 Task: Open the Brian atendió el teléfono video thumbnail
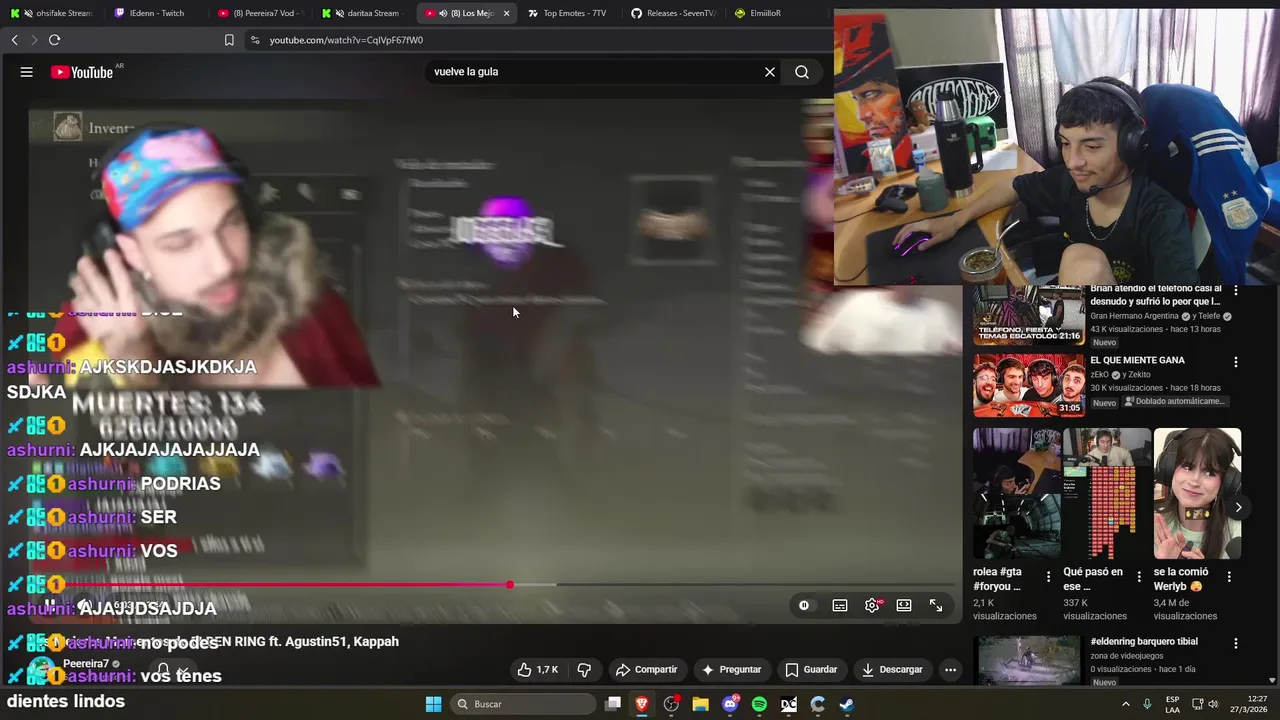pos(1029,314)
